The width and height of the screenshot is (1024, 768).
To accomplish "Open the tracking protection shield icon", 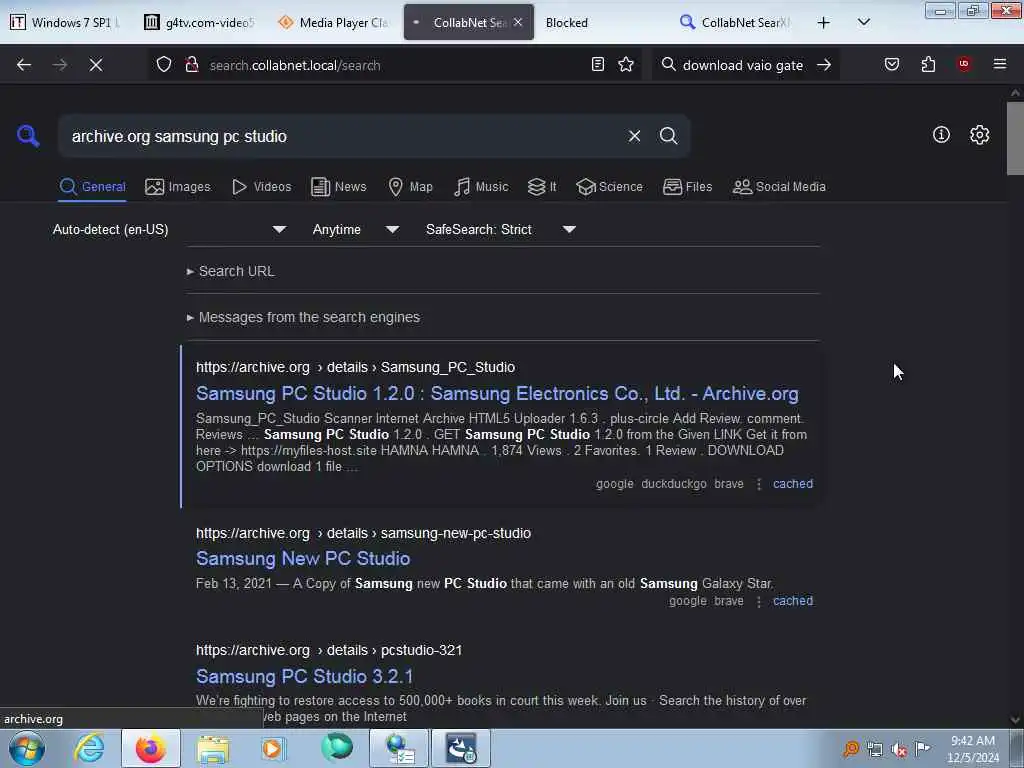I will [x=164, y=65].
